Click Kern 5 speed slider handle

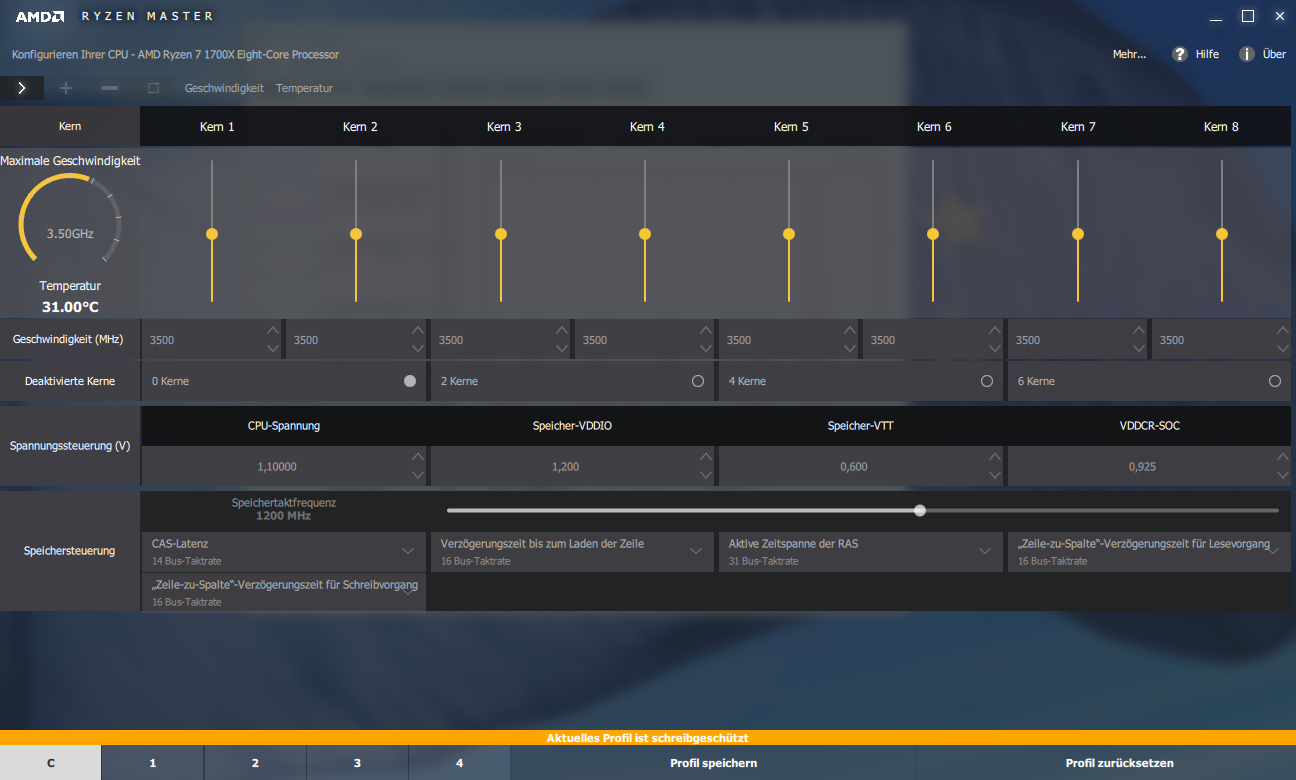[x=789, y=234]
